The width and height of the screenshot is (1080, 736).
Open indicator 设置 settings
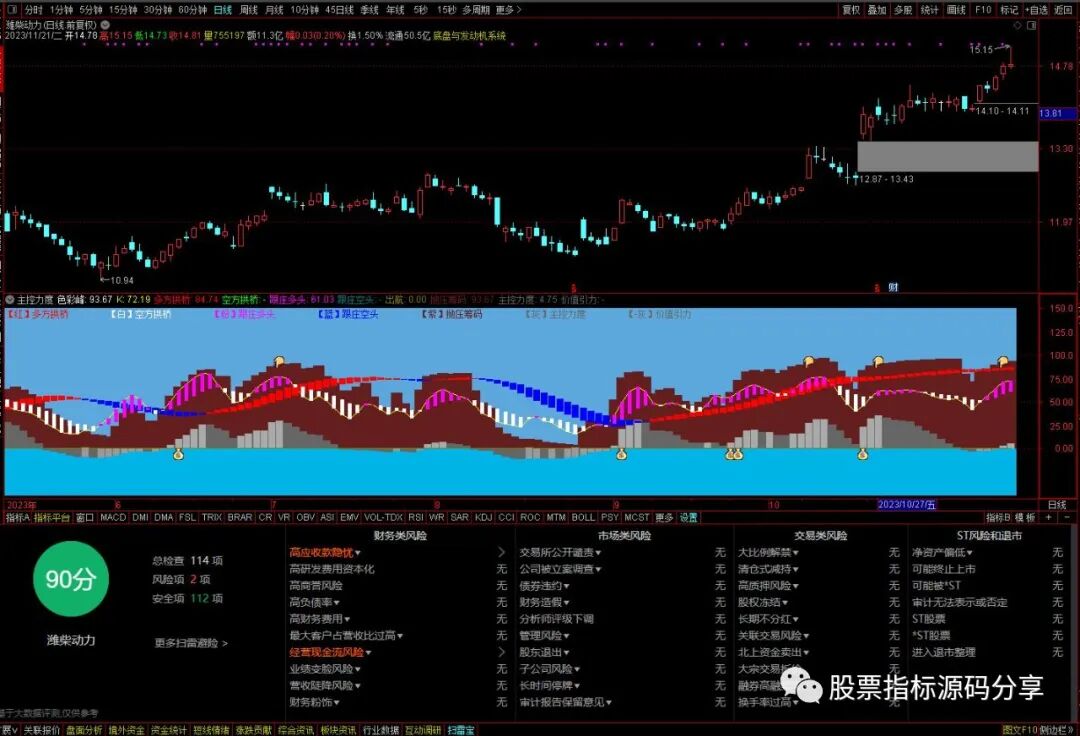coord(688,517)
